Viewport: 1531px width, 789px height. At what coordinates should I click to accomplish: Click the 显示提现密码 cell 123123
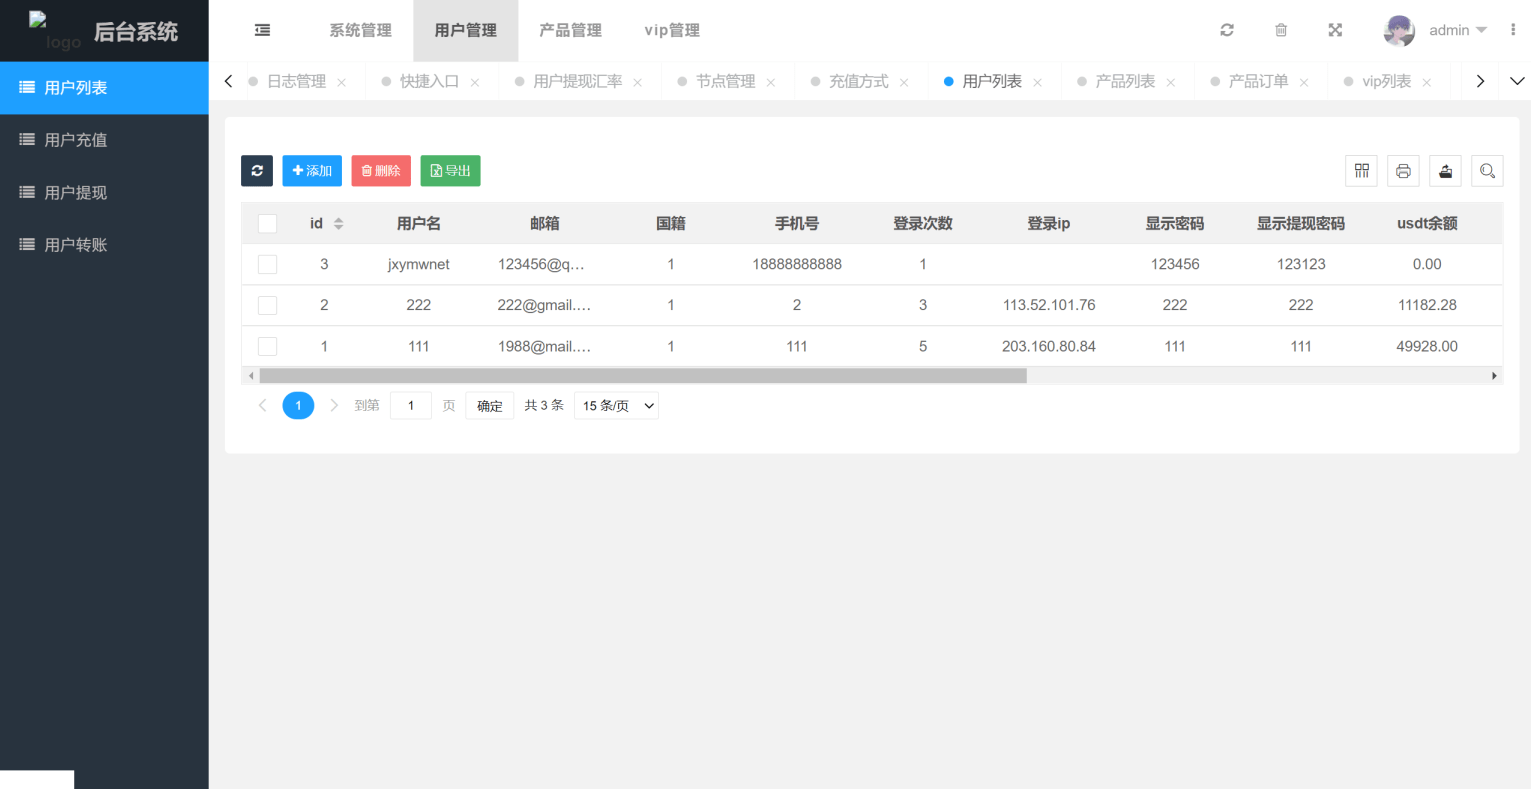(1301, 264)
